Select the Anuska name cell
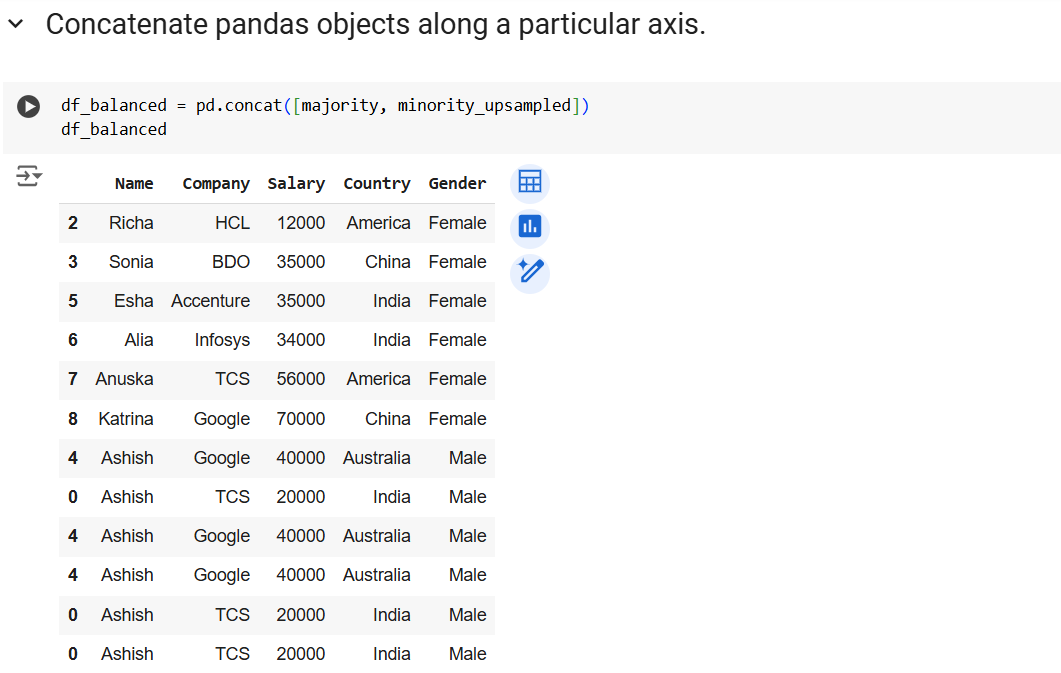 [x=124, y=379]
